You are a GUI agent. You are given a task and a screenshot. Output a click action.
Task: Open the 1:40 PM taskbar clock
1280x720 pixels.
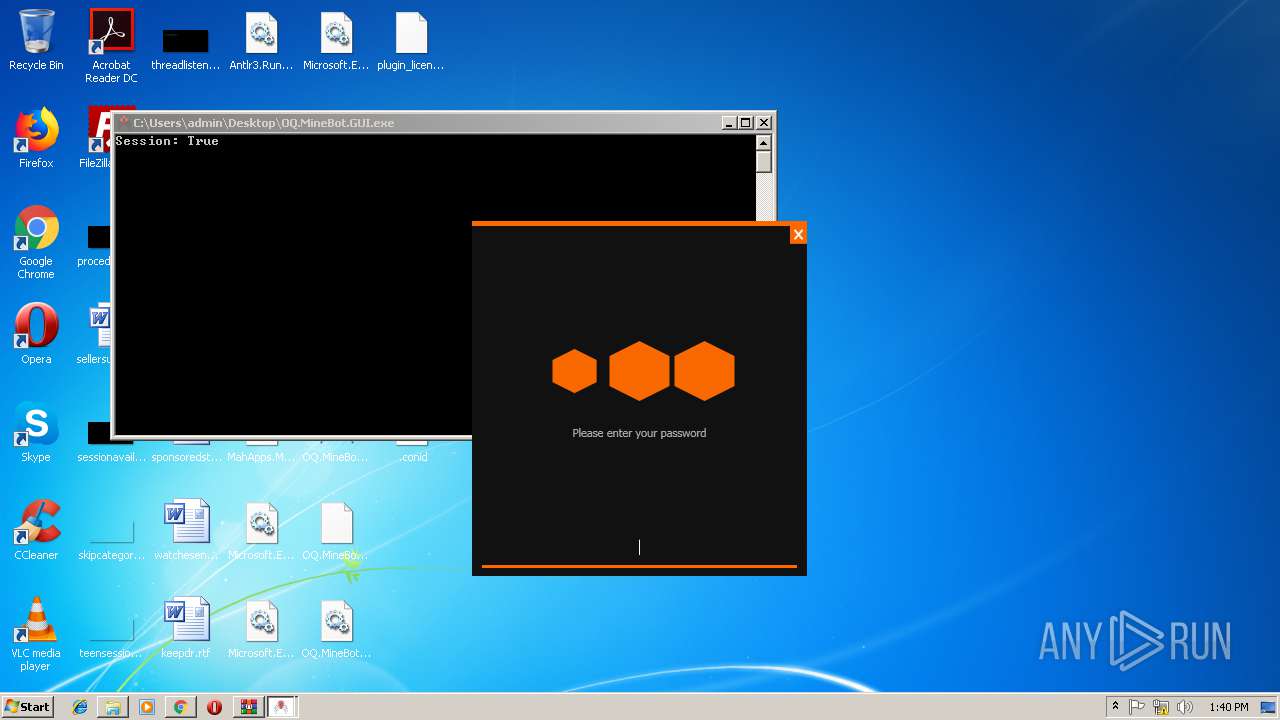tap(1228, 707)
